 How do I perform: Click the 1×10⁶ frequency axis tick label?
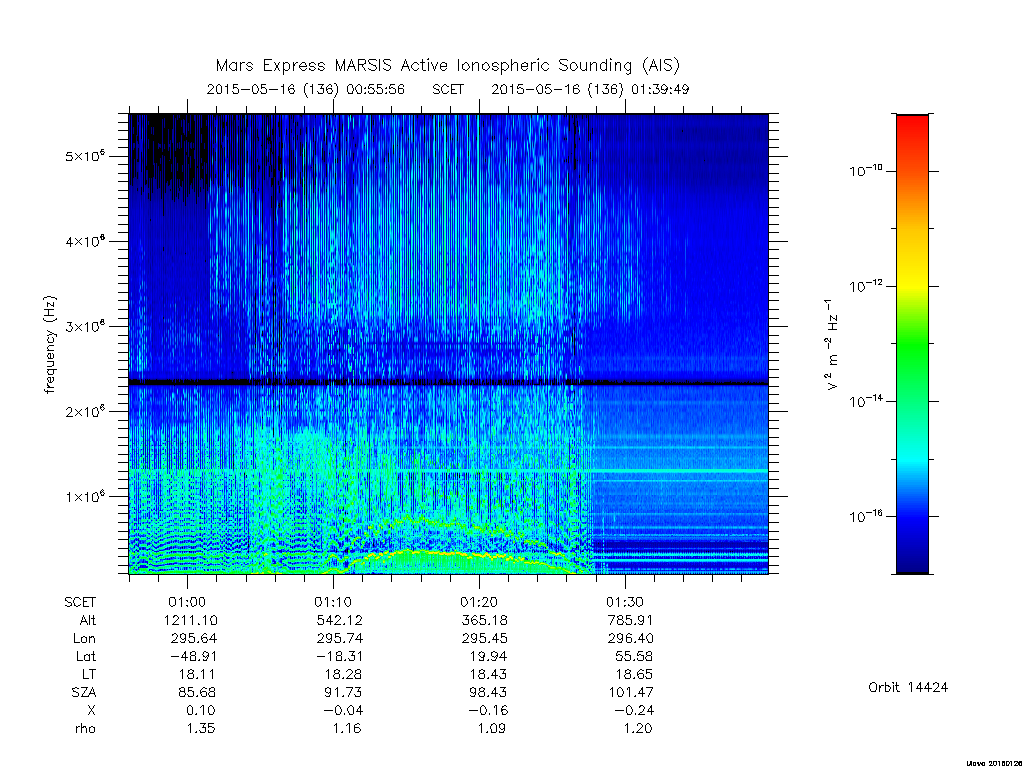pyautogui.click(x=85, y=496)
